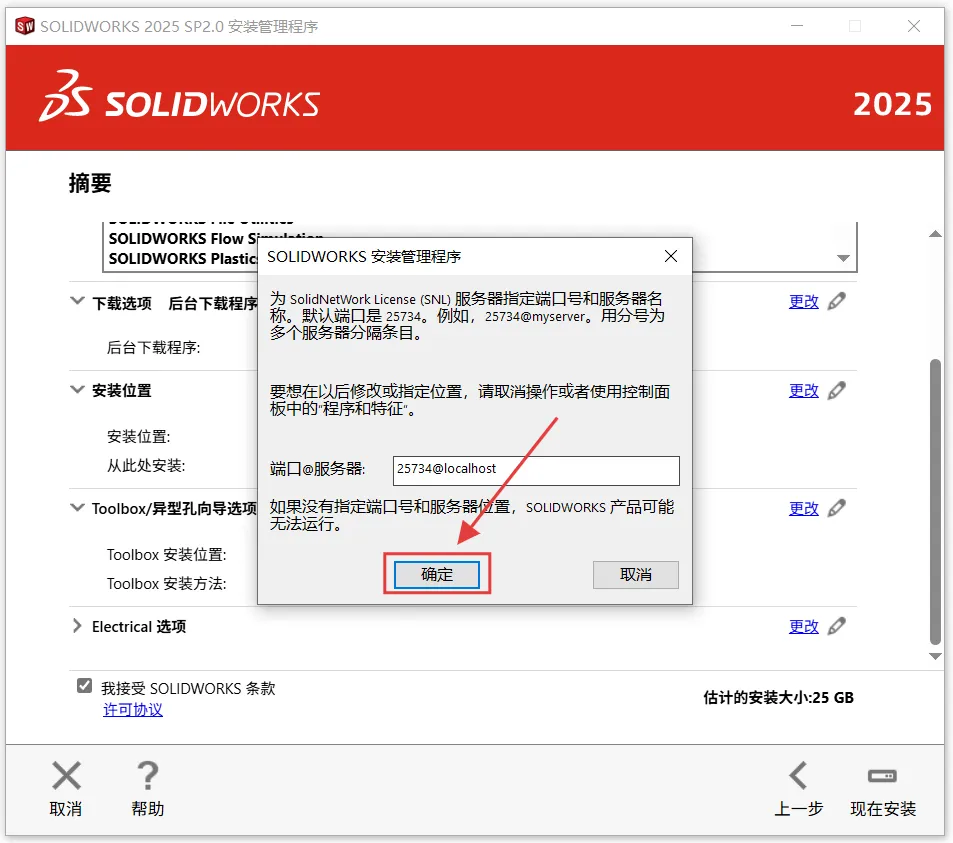Collapse the Toolbox/异型孔向导选项 section
This screenshot has width=953, height=843.
77,508
